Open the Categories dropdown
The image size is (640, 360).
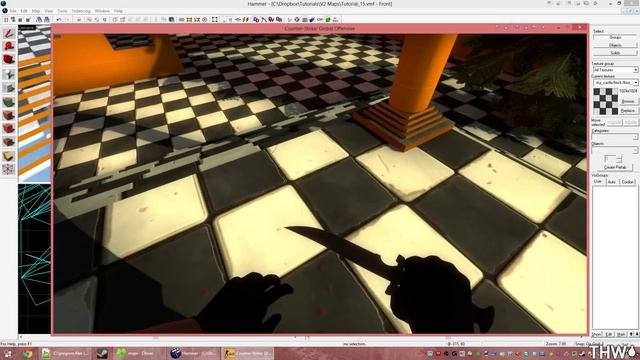click(x=615, y=137)
